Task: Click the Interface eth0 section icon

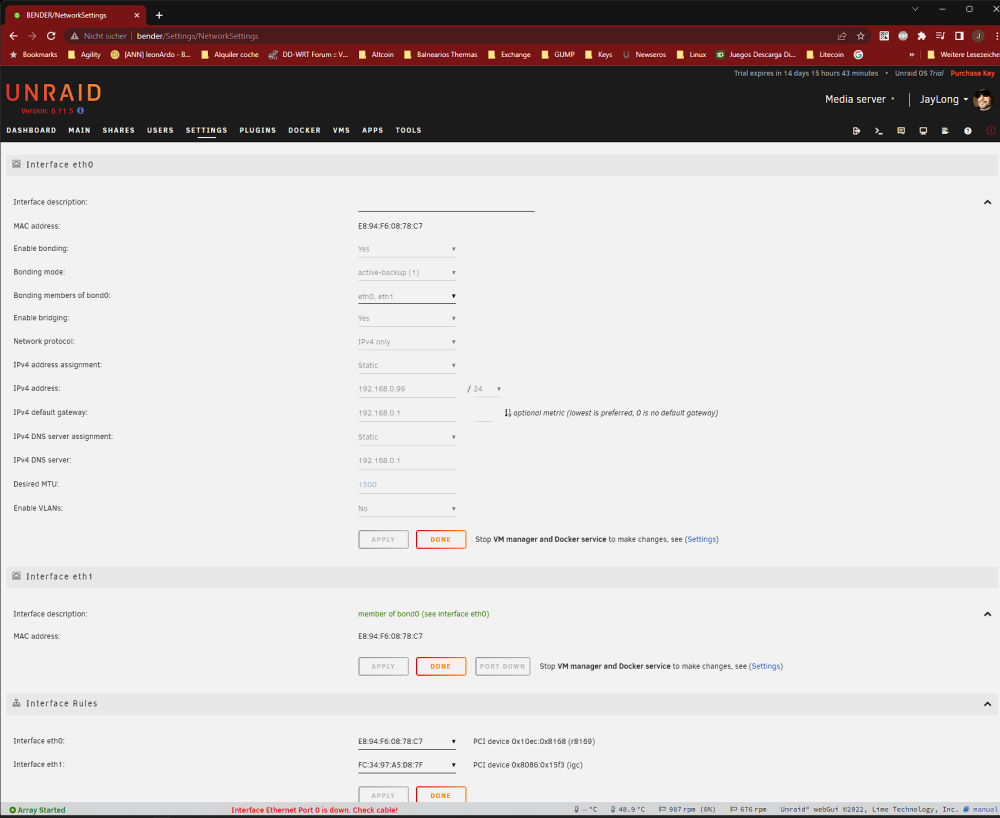Action: pyautogui.click(x=17, y=164)
